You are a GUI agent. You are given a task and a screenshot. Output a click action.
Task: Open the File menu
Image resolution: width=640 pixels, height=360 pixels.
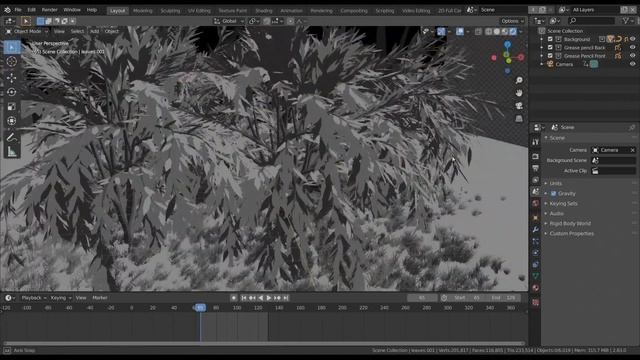(x=18, y=10)
